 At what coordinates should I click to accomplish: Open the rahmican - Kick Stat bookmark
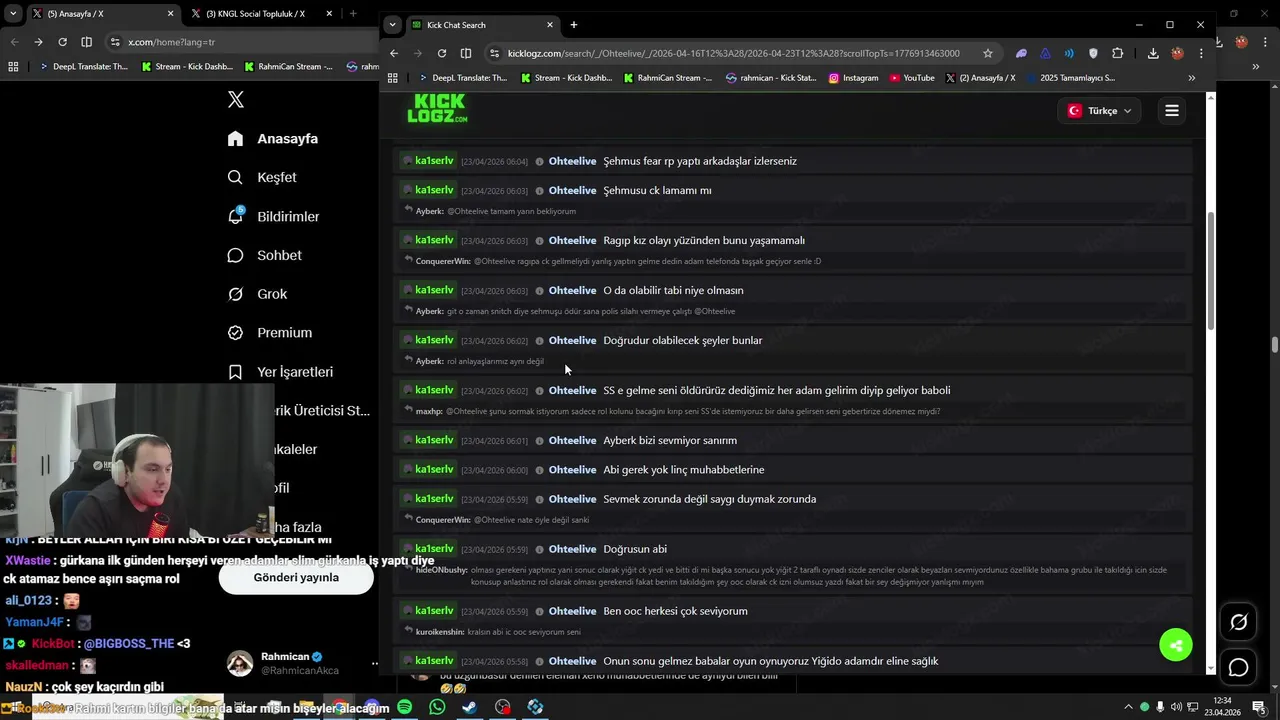coord(771,78)
